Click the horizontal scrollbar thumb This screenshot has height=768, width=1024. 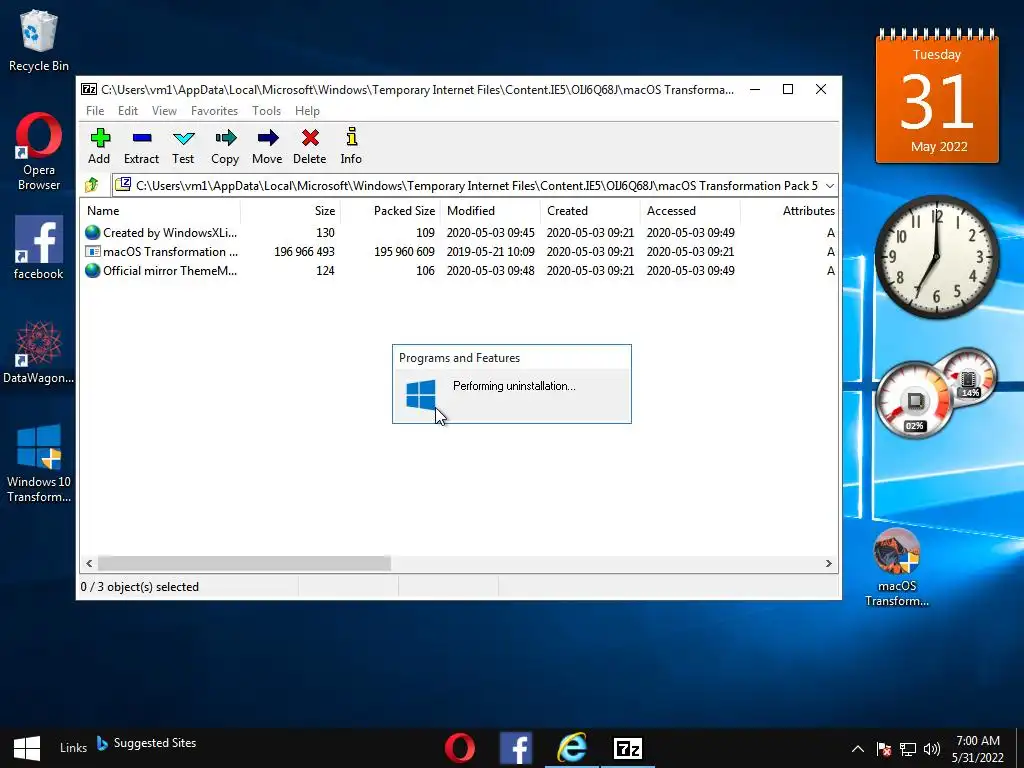(x=244, y=563)
